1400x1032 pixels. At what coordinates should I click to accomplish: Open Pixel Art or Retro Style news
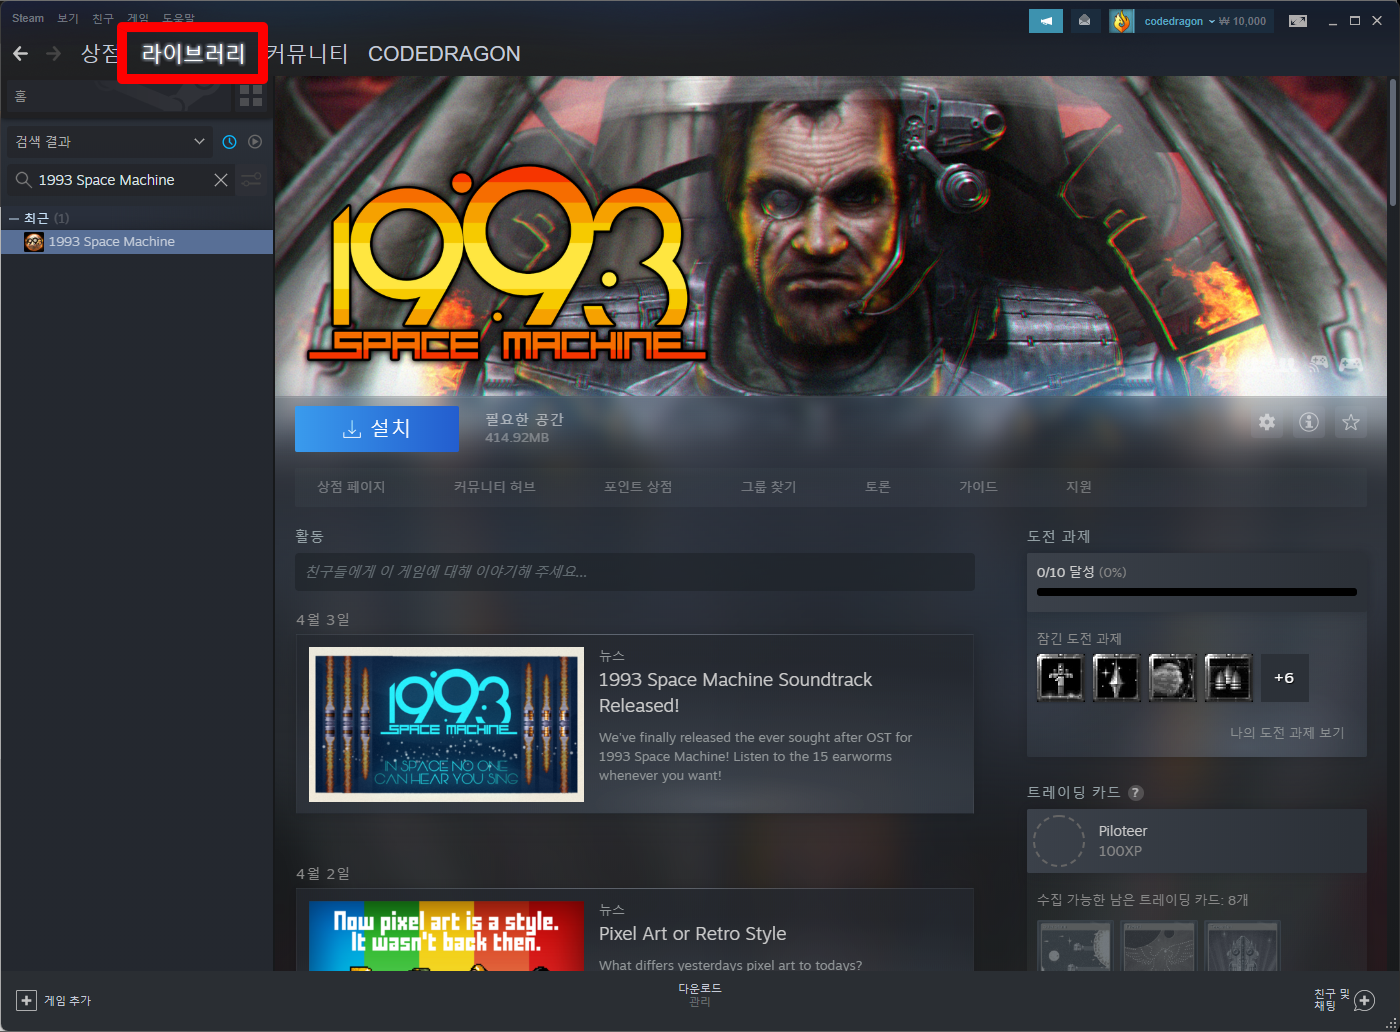click(692, 934)
